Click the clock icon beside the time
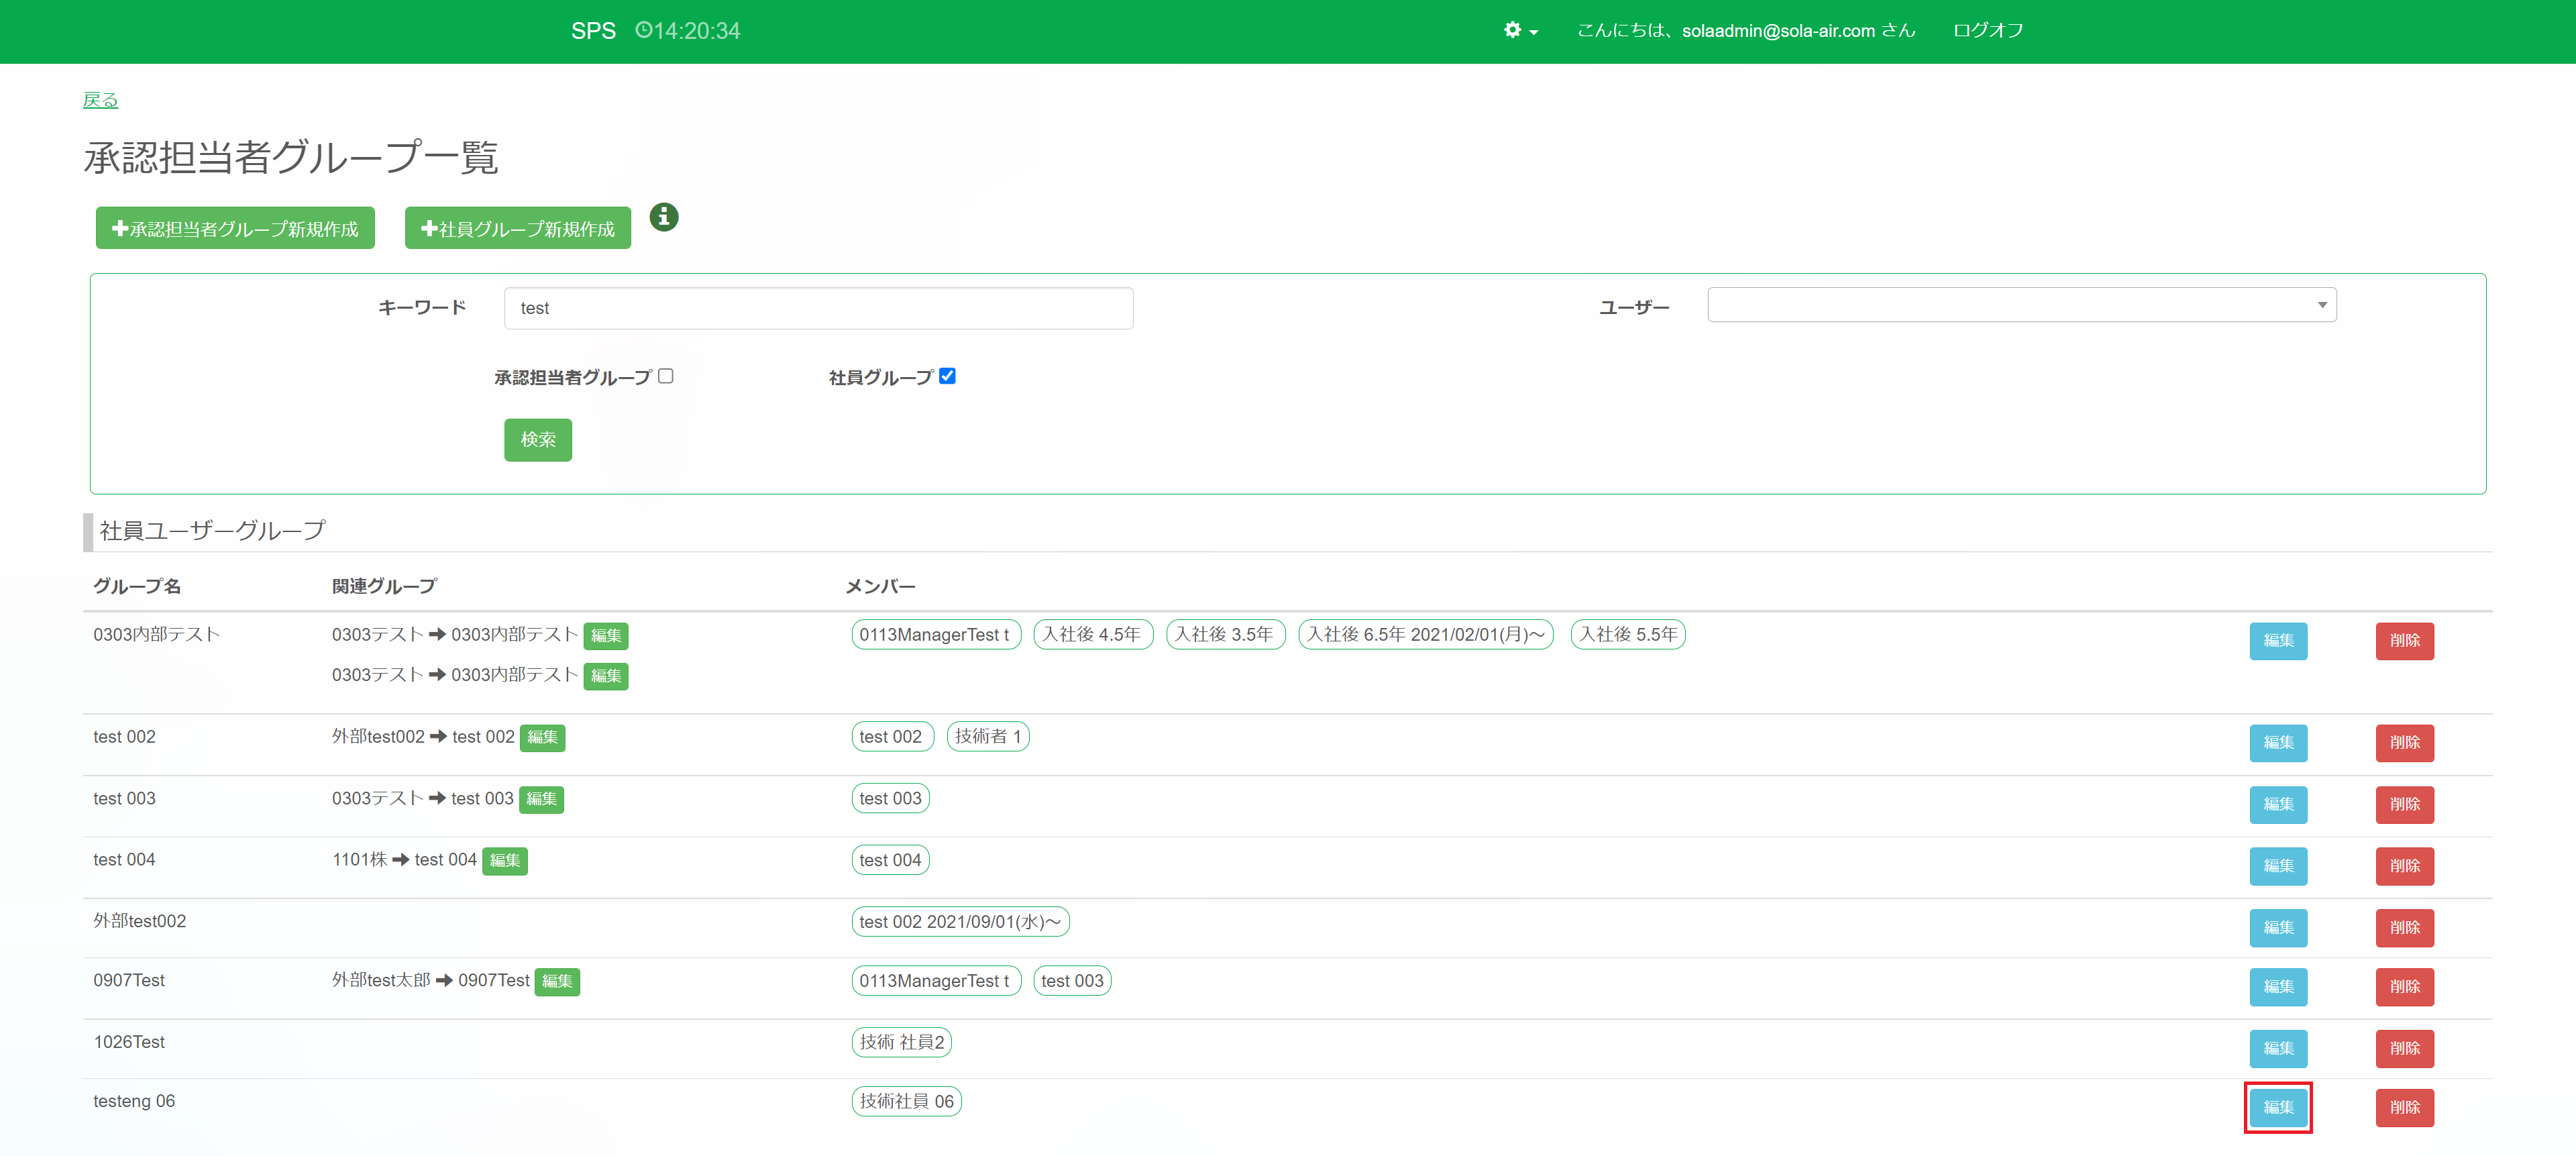 (x=643, y=31)
